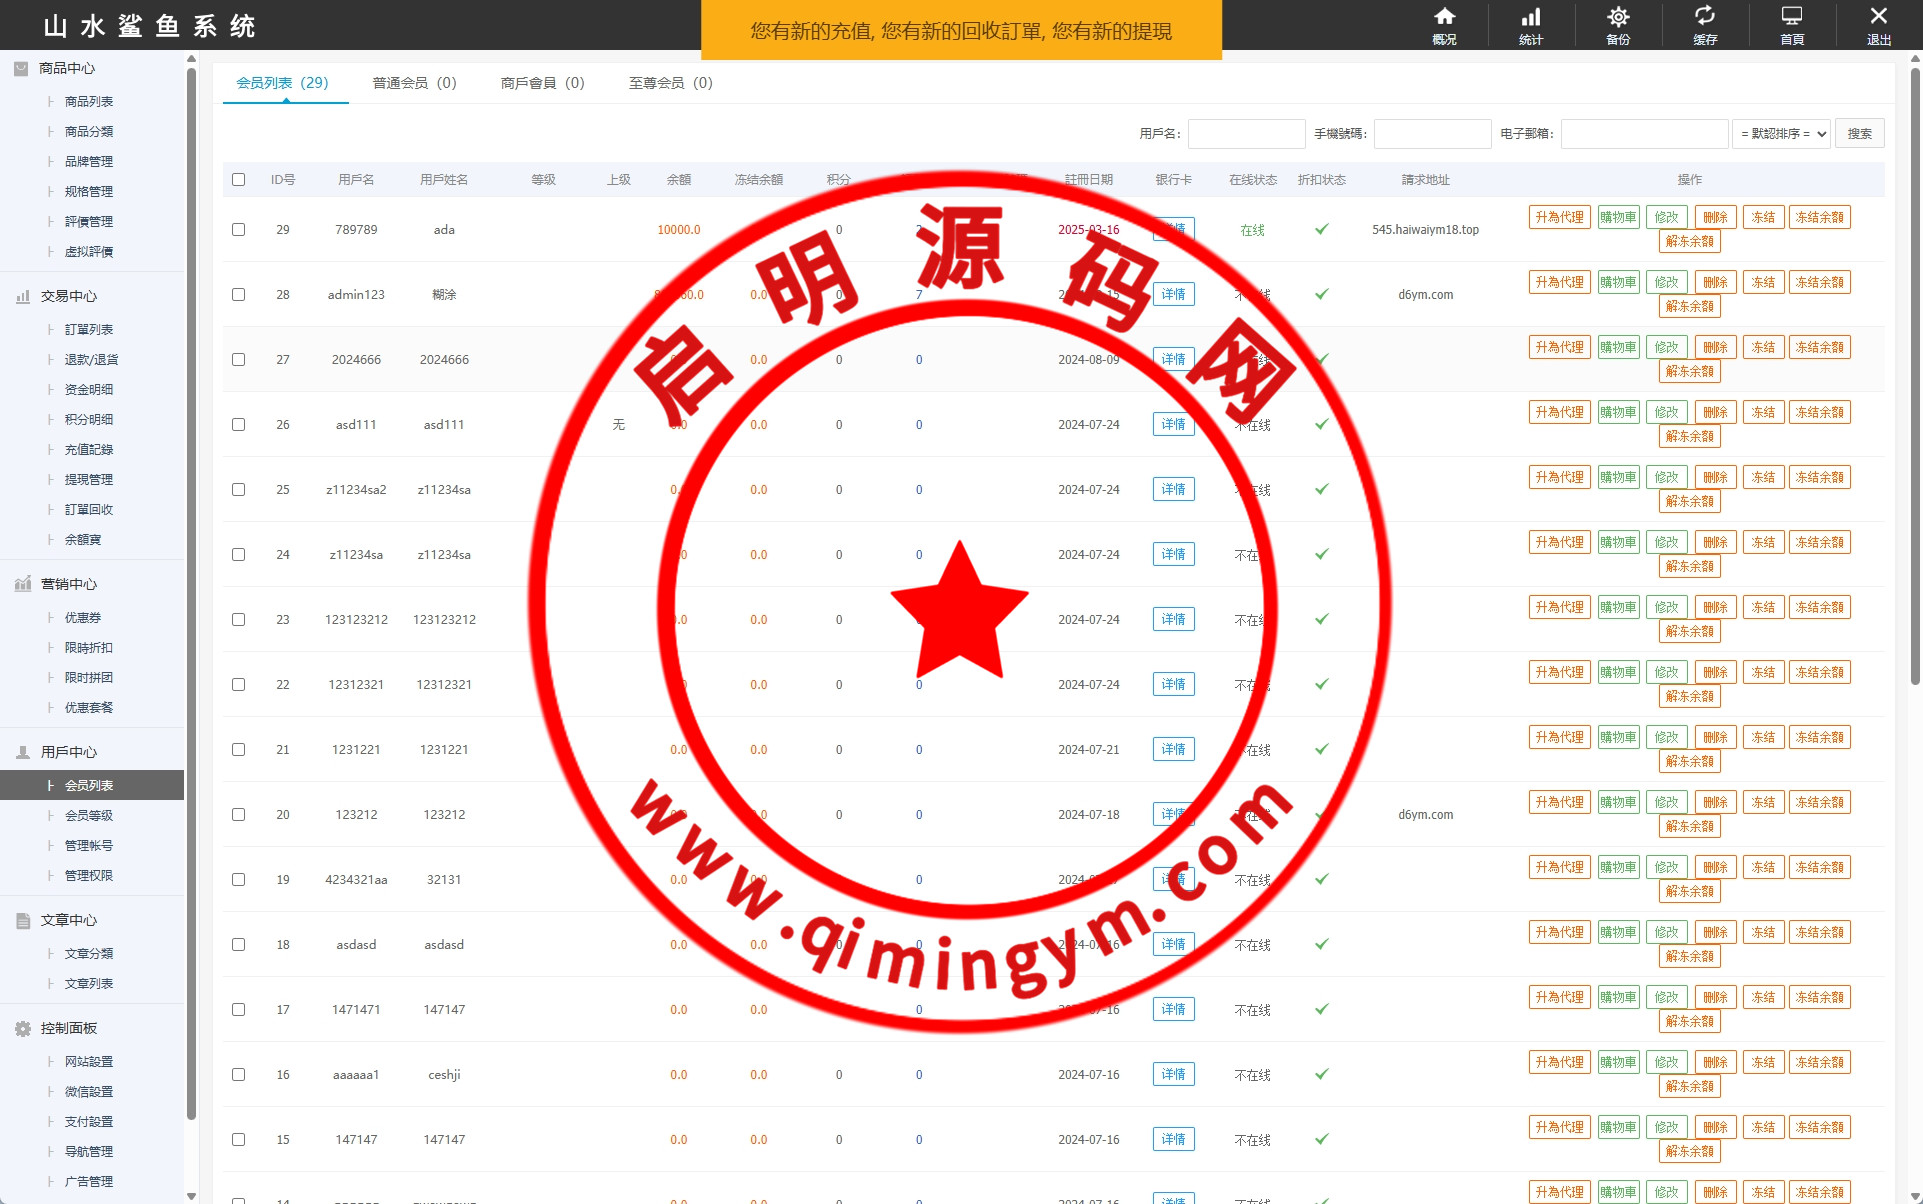Image resolution: width=1923 pixels, height=1204 pixels.
Task: Check the checkbox for user ID 29
Action: pyautogui.click(x=238, y=230)
